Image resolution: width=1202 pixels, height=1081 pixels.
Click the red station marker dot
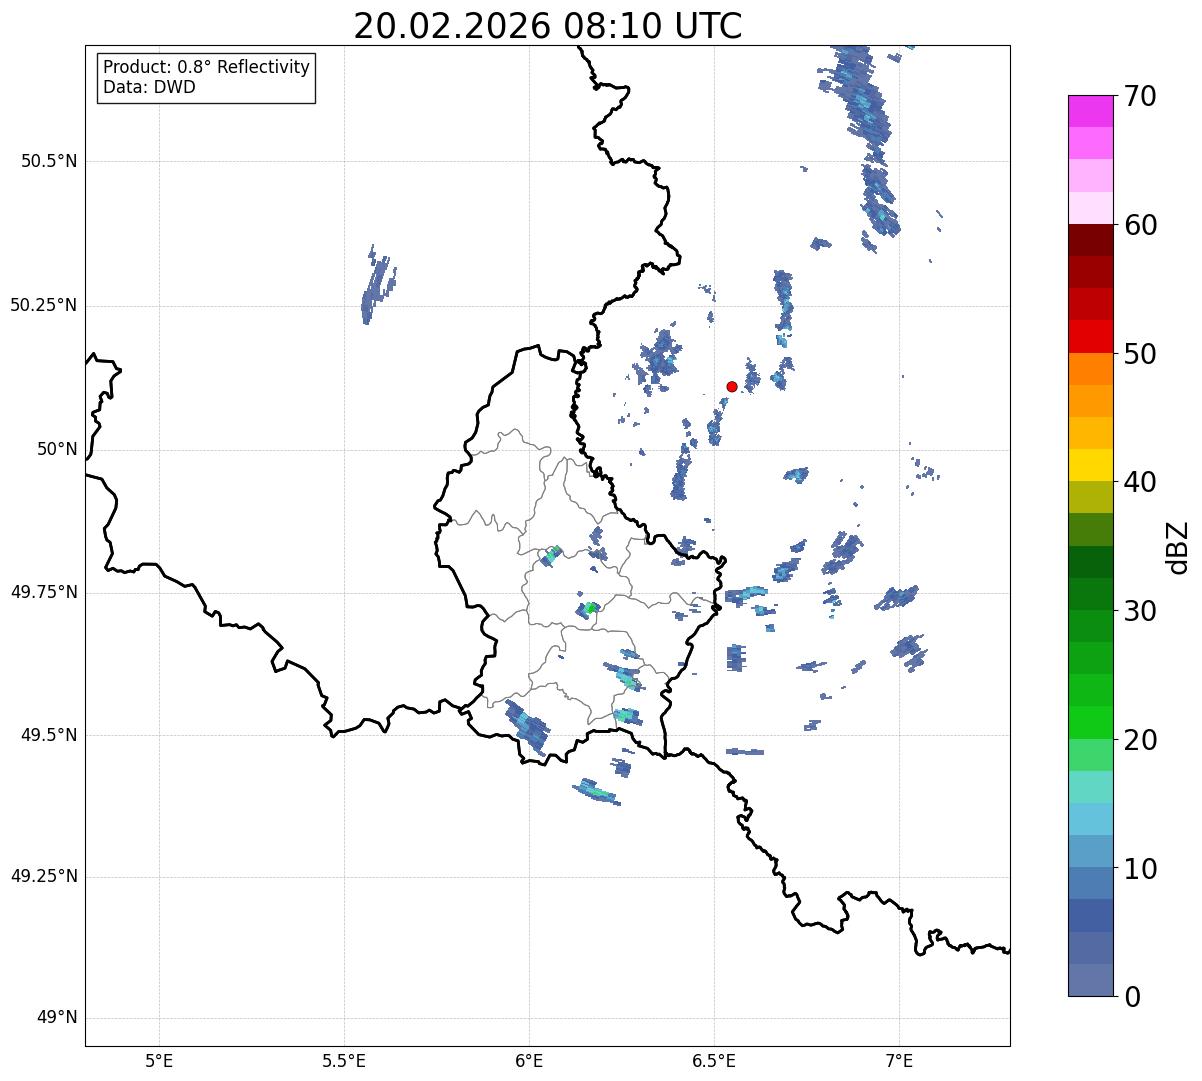[732, 386]
